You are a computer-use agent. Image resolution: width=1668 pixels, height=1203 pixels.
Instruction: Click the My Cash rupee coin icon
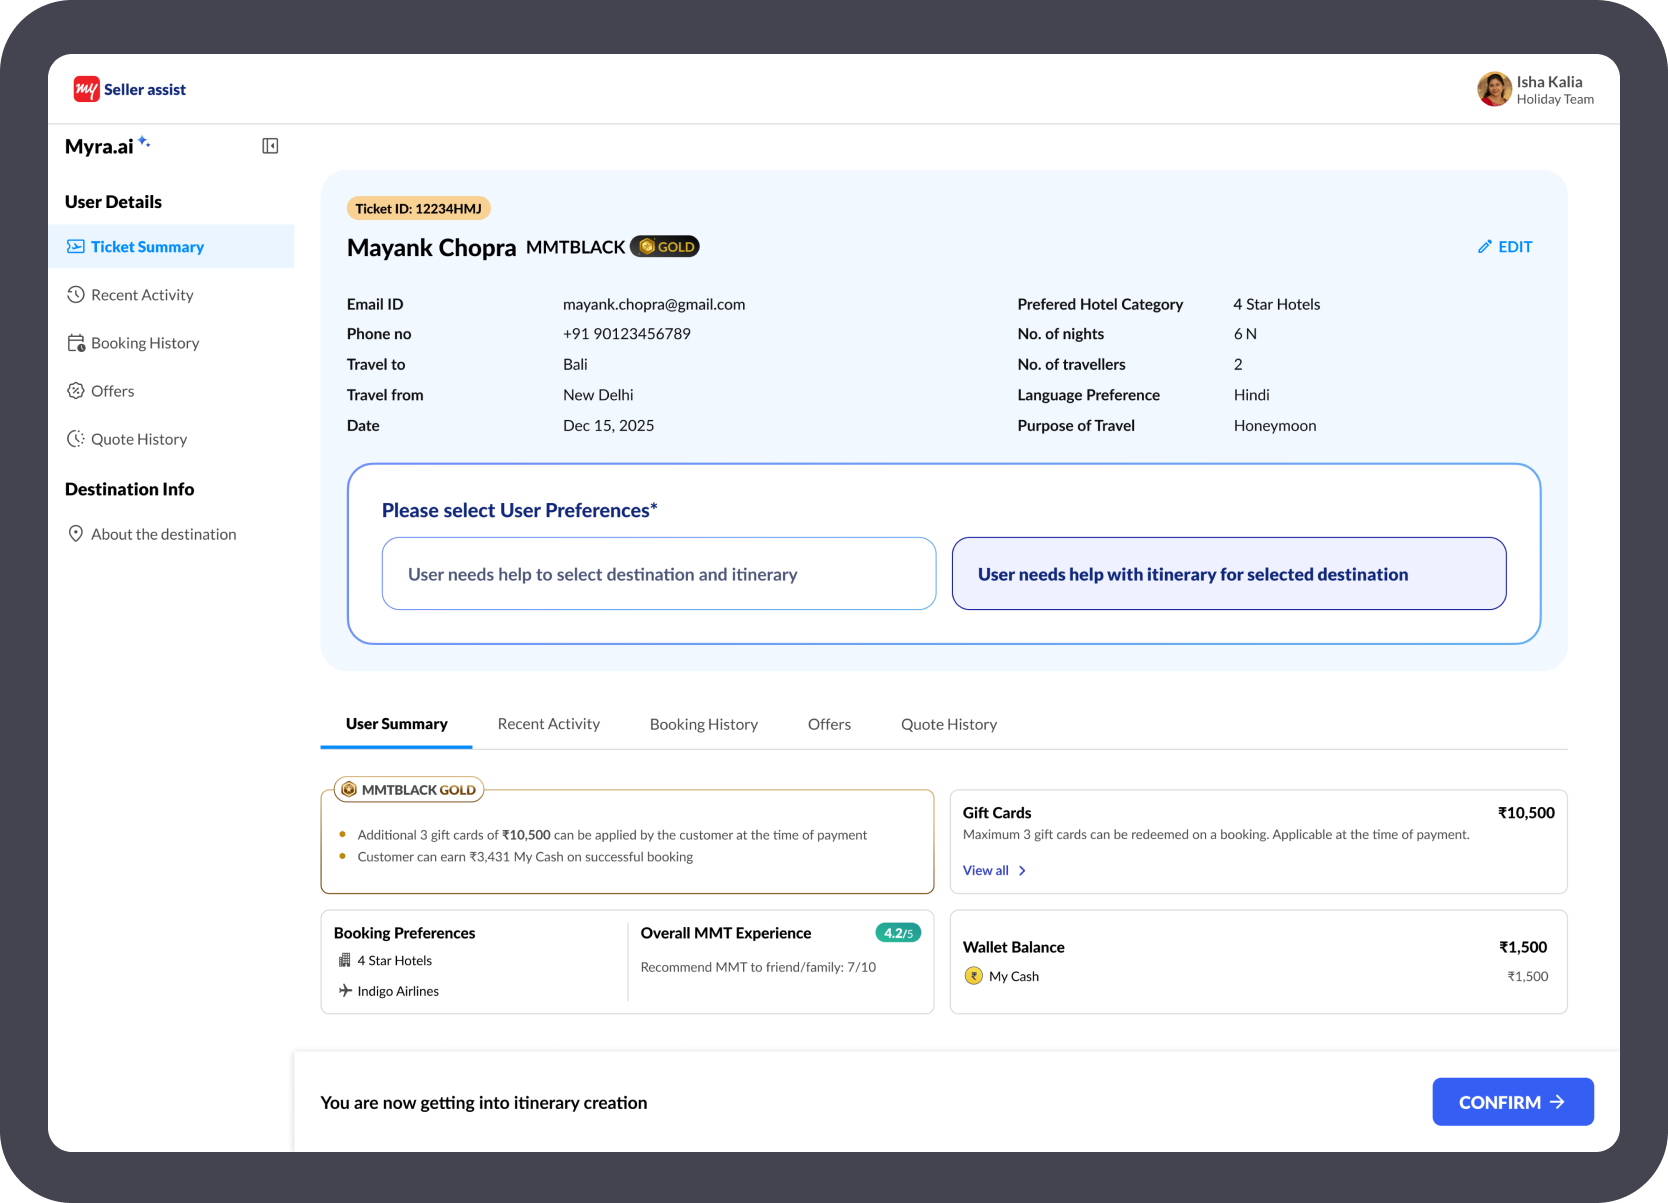[x=973, y=976]
